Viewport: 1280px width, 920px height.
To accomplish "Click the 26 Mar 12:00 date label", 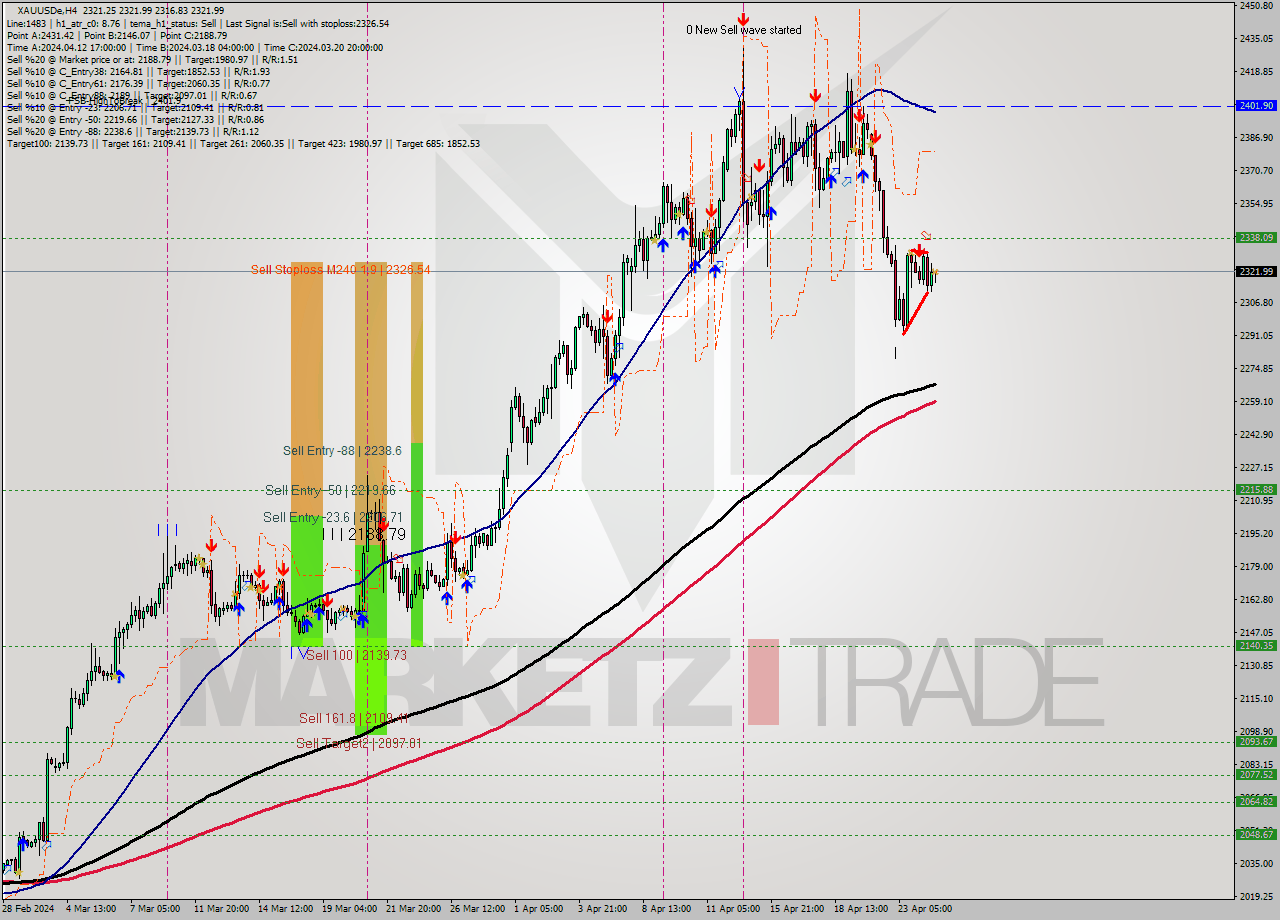I will (477, 909).
